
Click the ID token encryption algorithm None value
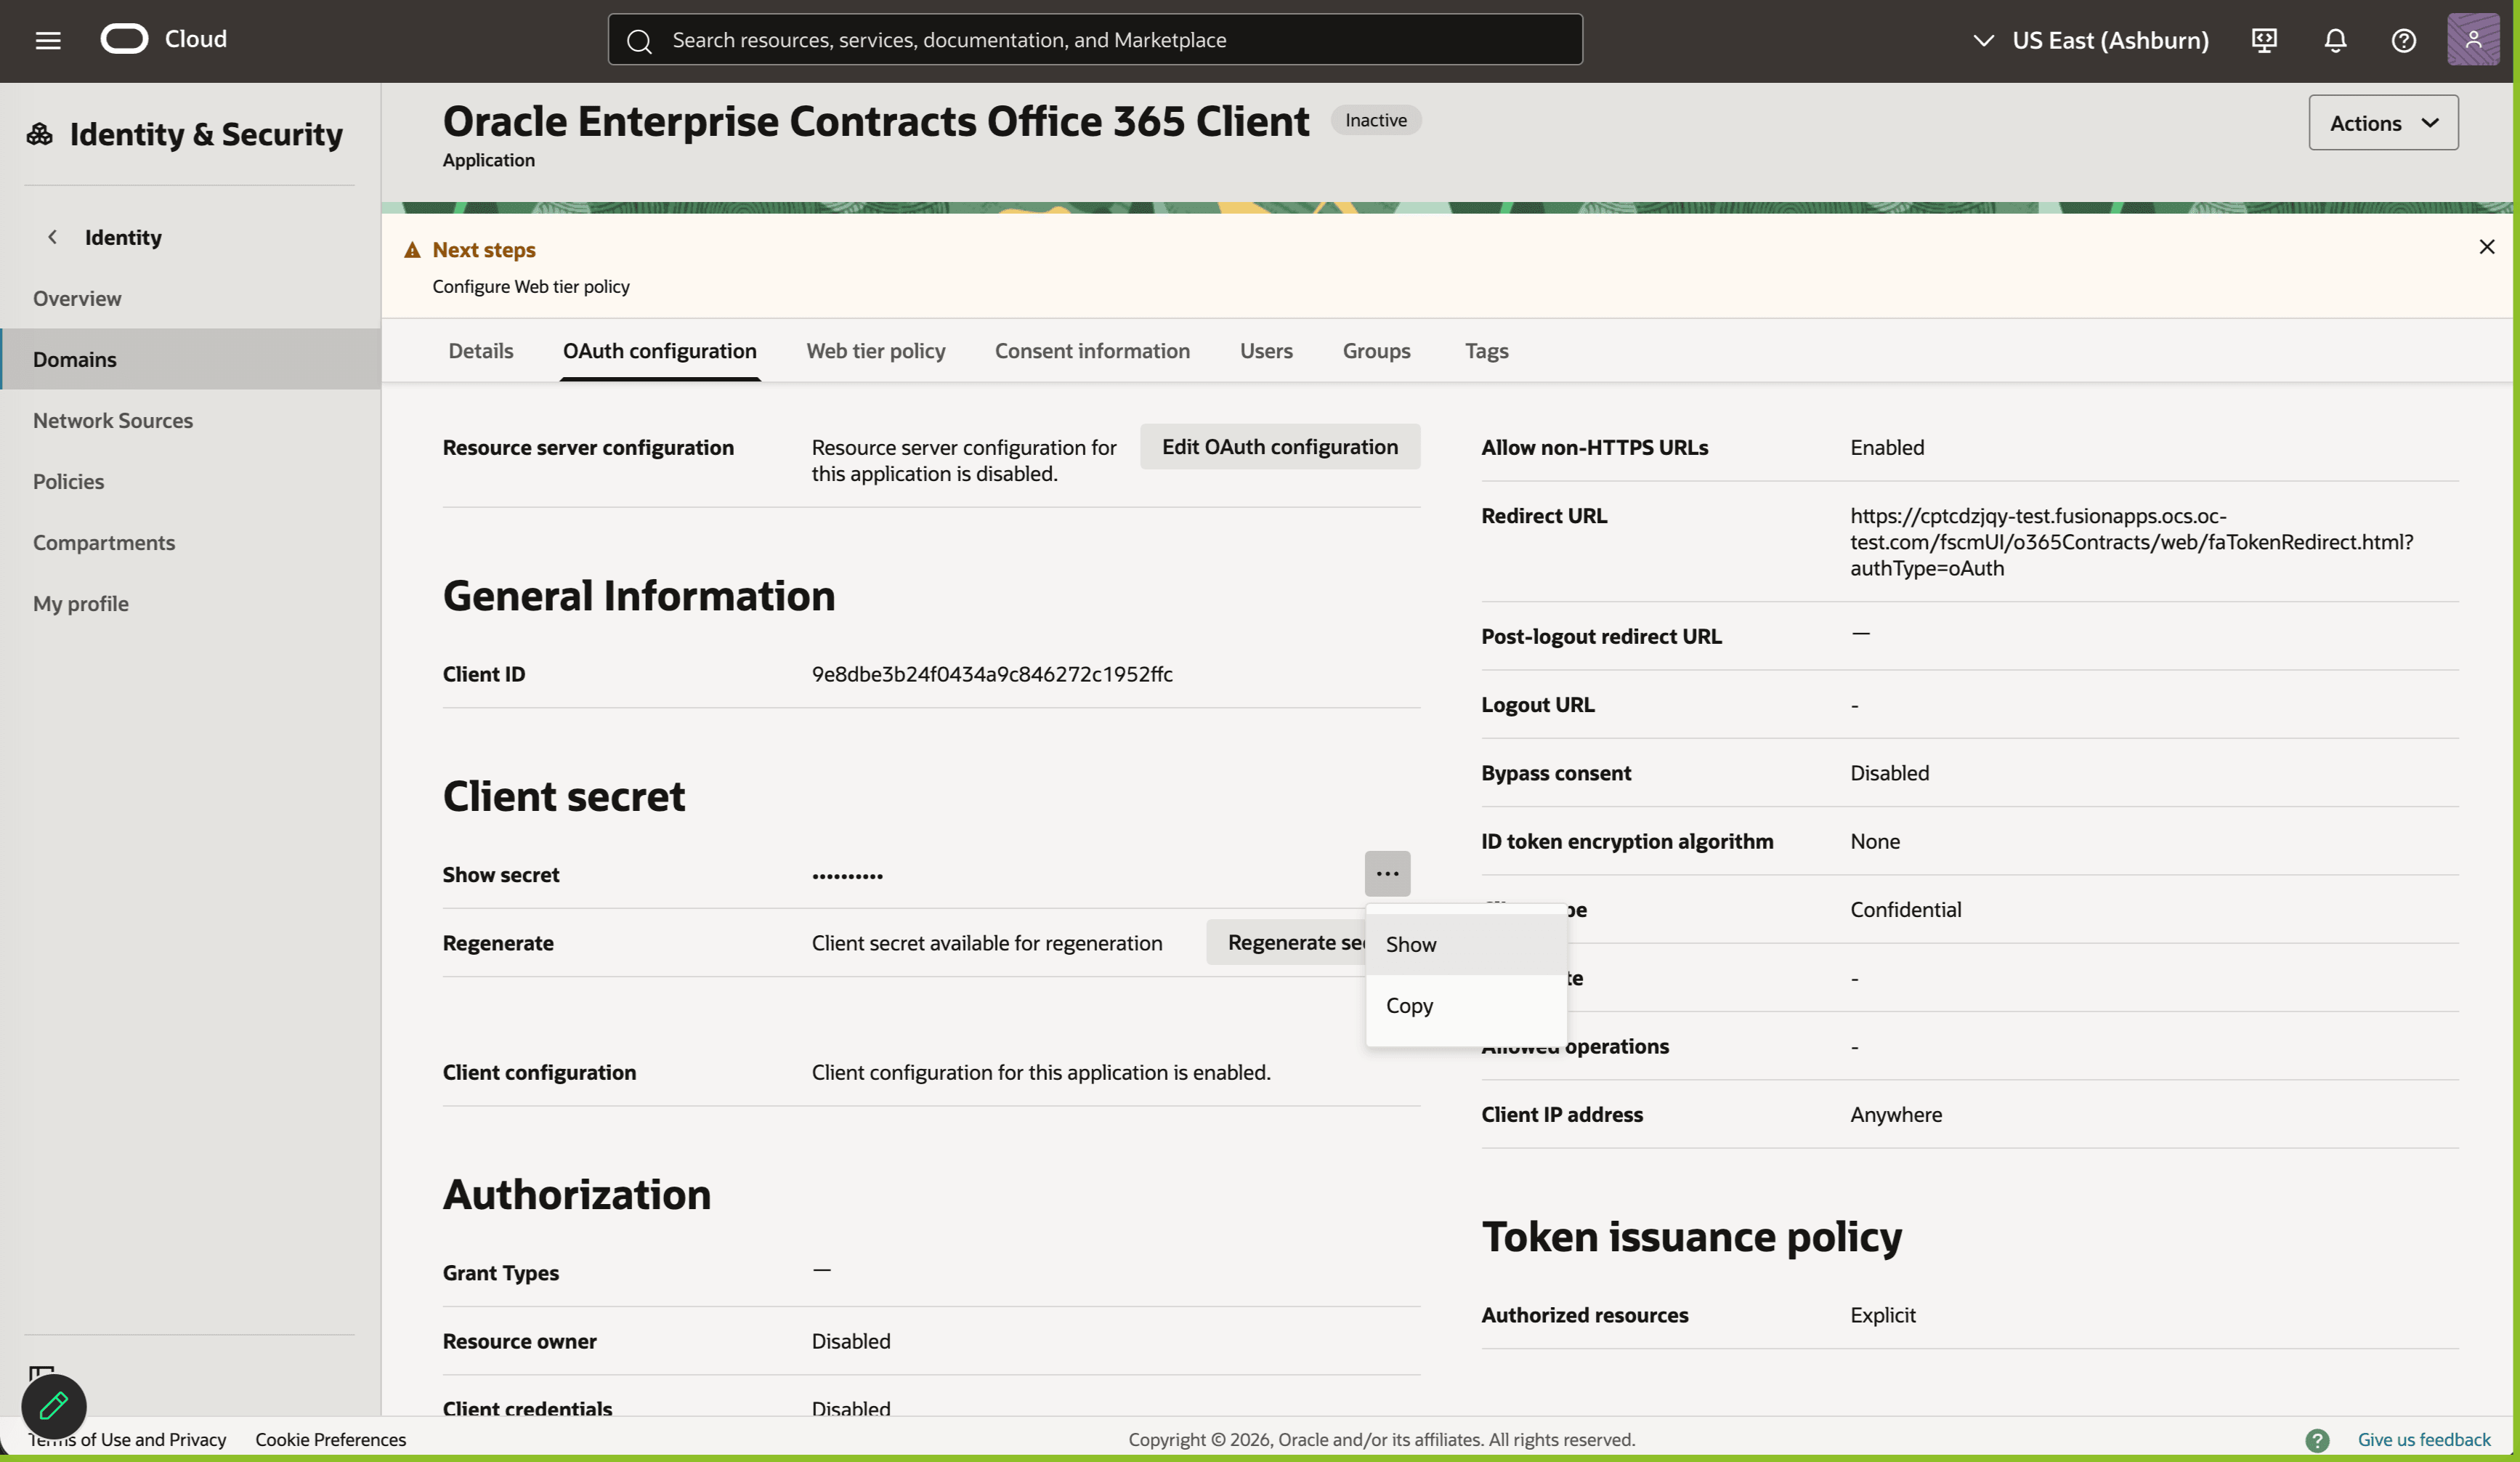pos(1875,842)
